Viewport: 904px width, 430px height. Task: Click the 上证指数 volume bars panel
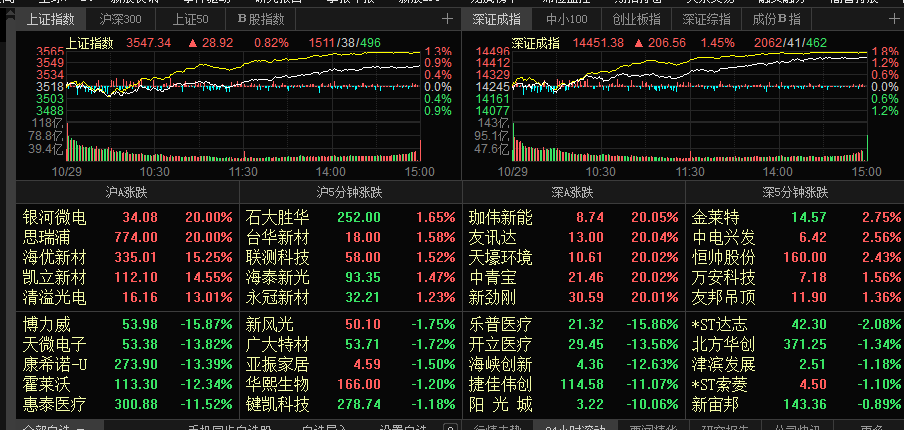point(243,141)
